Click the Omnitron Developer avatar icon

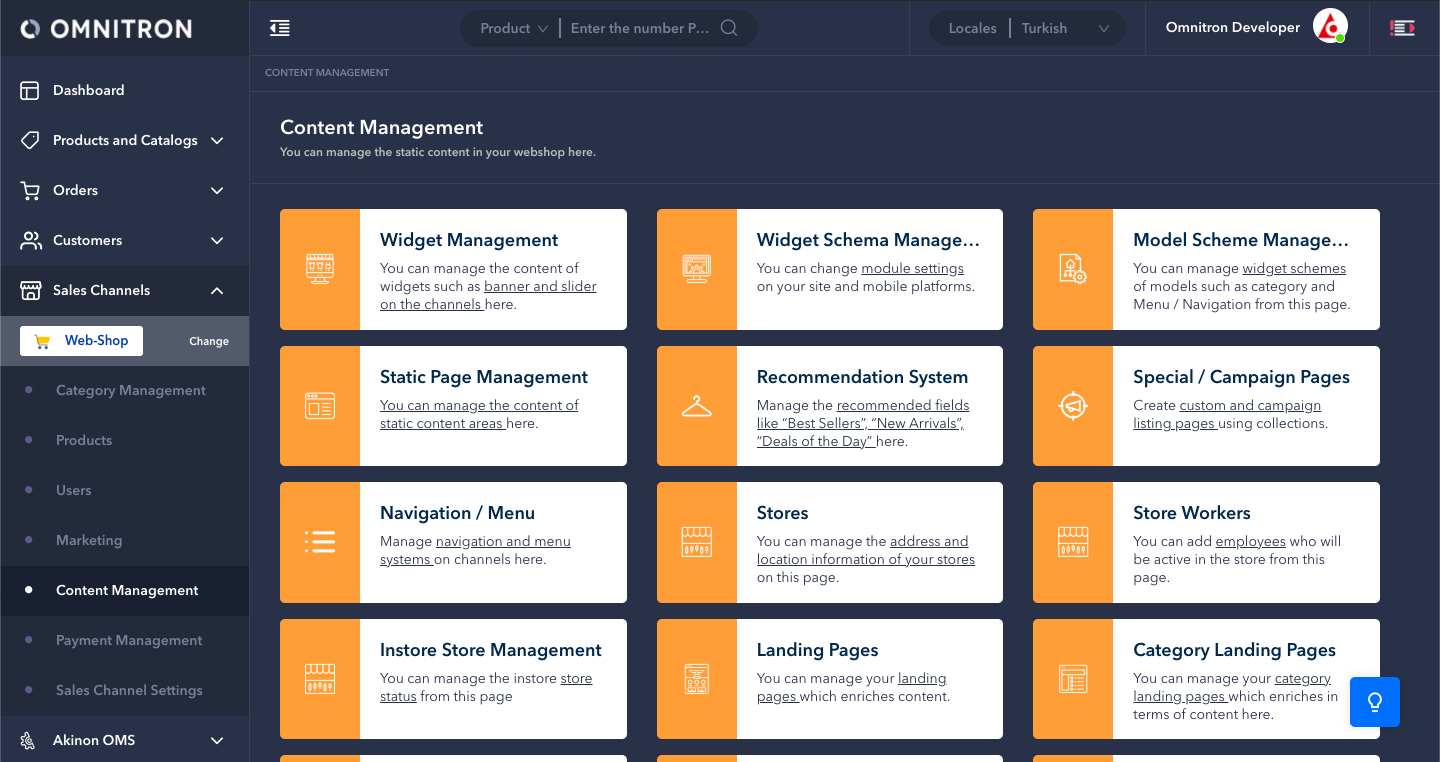pos(1330,27)
